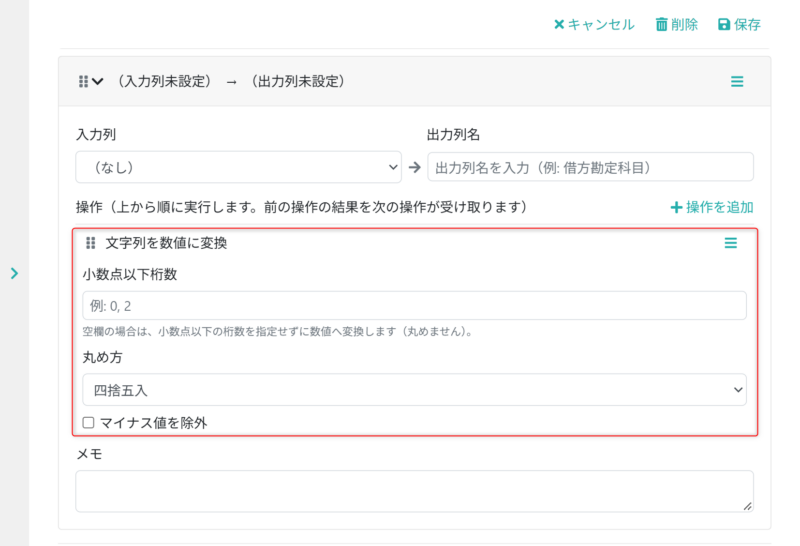Click the X icon of キャンセル
Viewport: 800px width, 546px height.
click(x=559, y=24)
